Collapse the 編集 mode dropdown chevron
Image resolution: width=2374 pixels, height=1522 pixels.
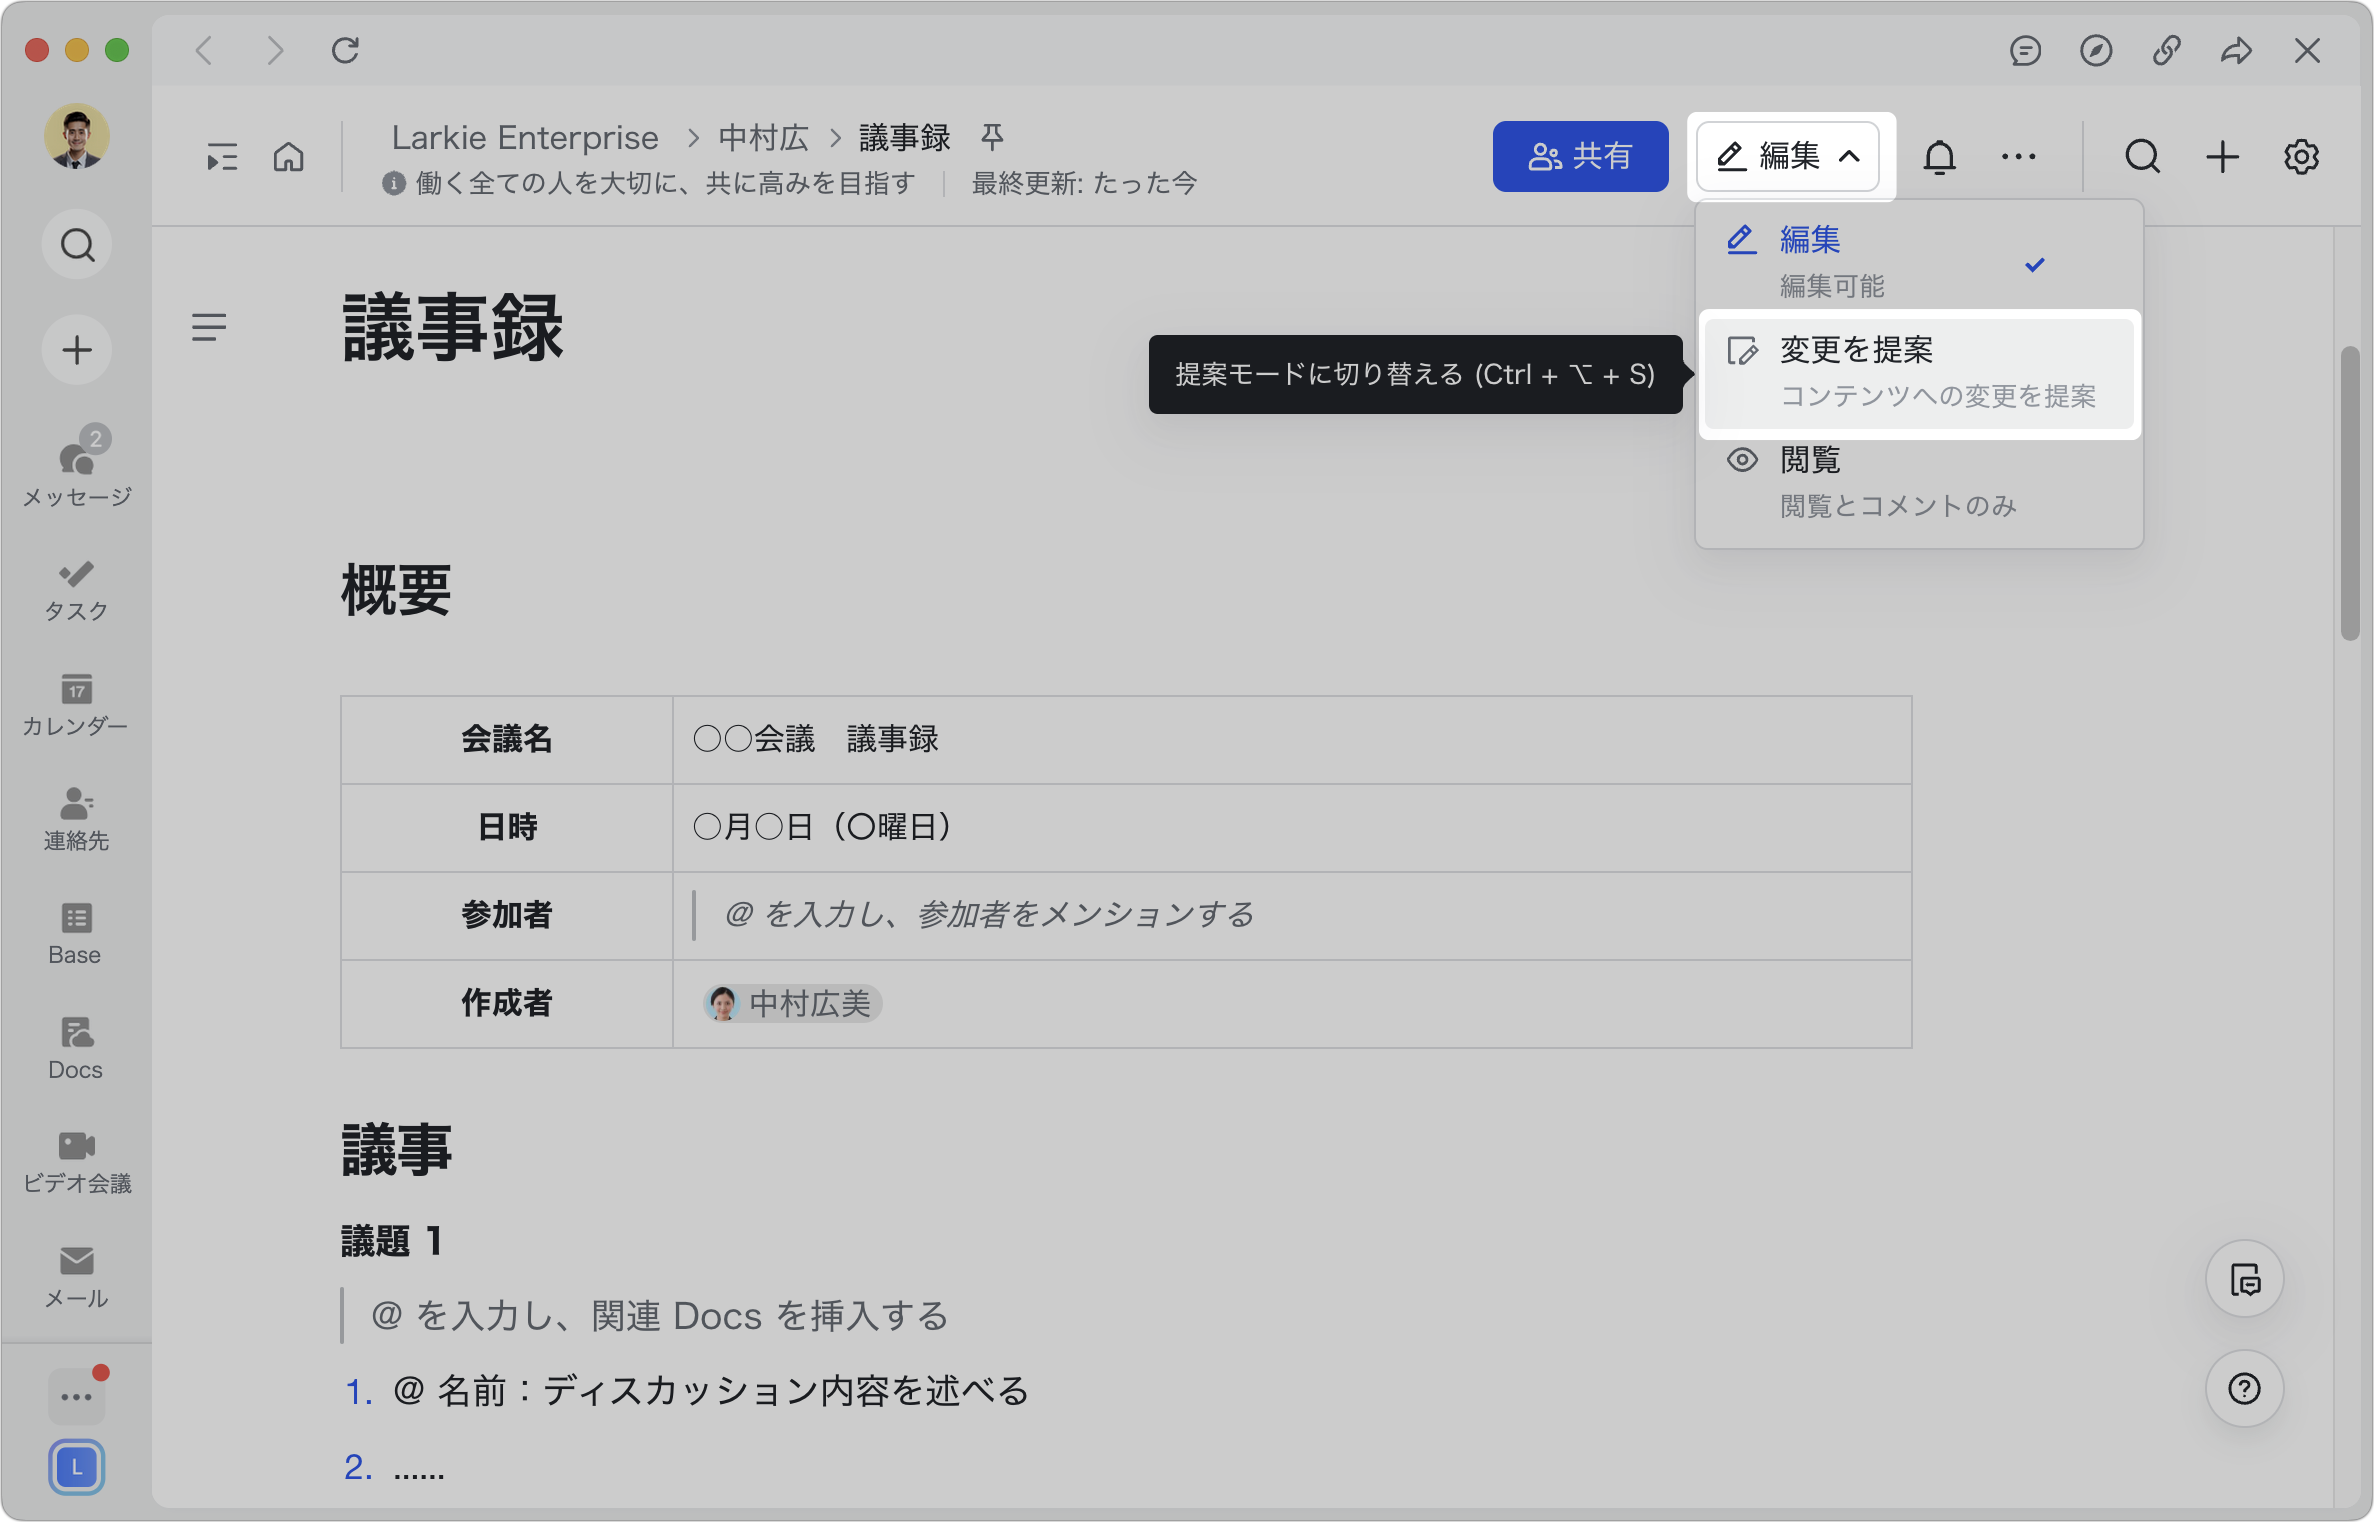click(1852, 156)
